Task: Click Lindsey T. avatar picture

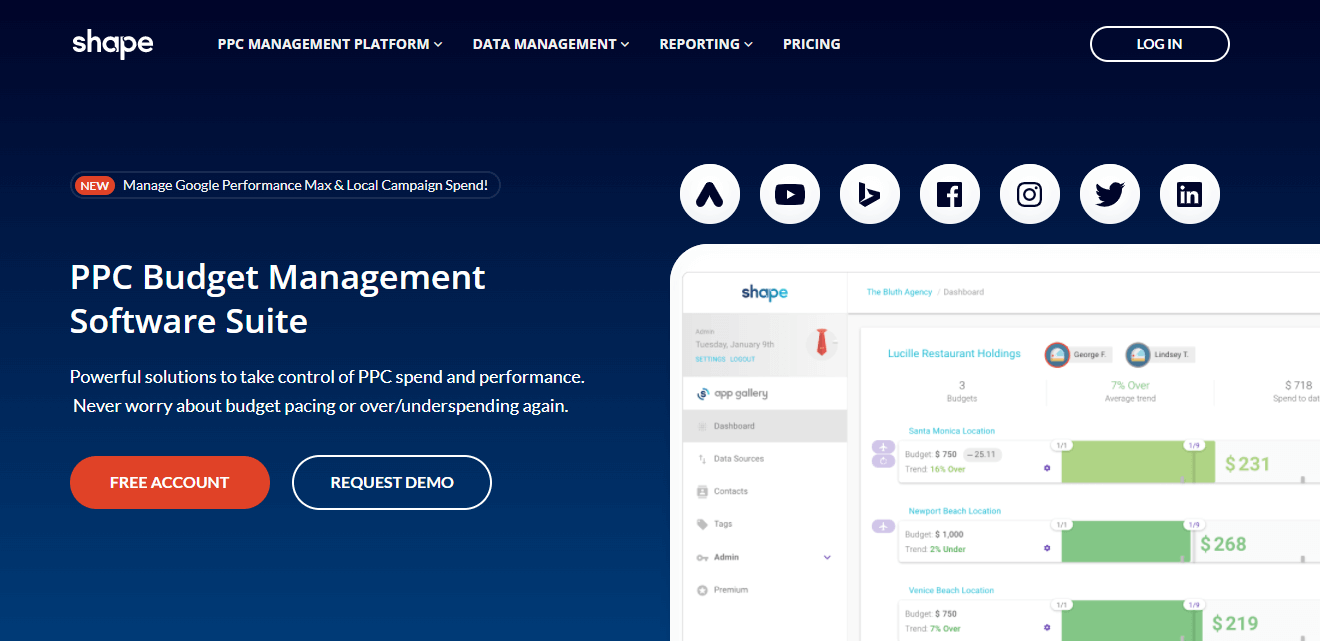Action: (x=1137, y=354)
